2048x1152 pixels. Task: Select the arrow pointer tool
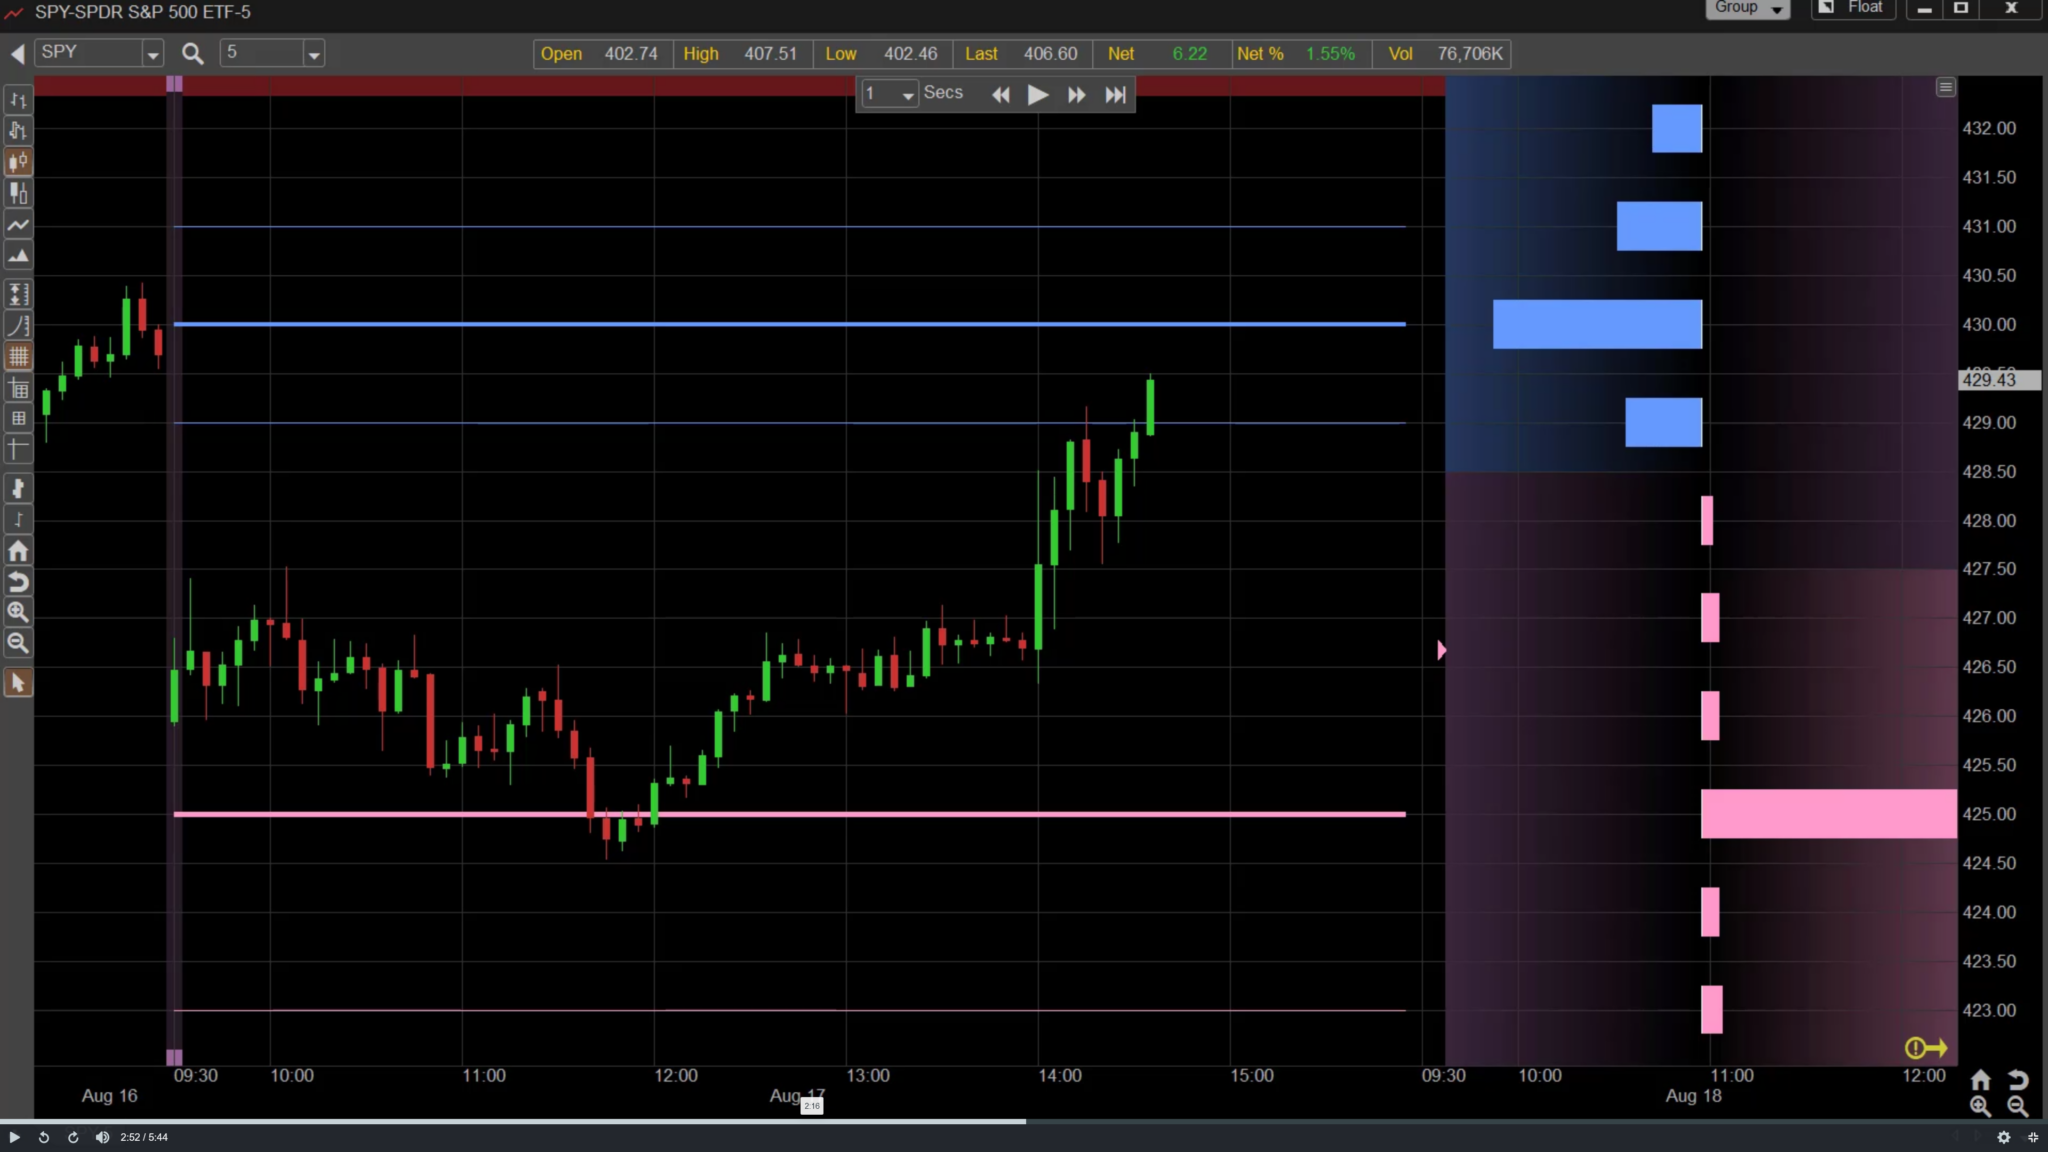click(18, 682)
